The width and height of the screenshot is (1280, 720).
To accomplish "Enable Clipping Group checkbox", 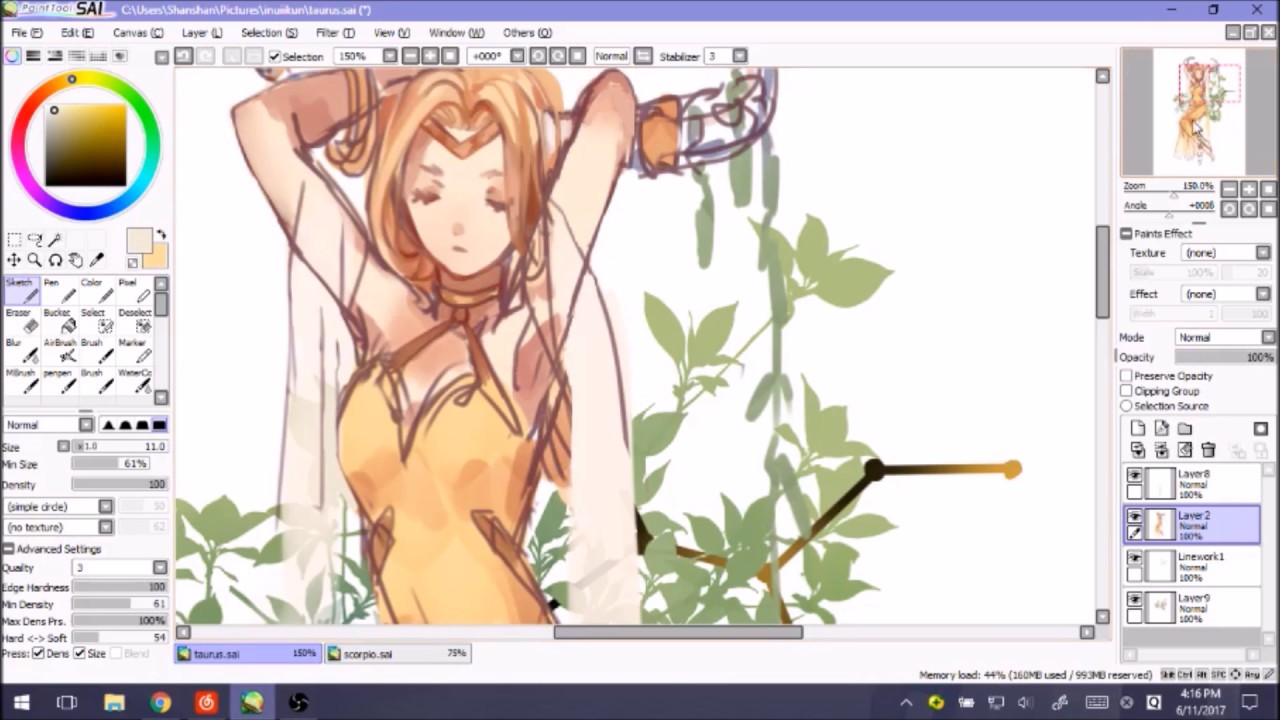I will [1126, 391].
